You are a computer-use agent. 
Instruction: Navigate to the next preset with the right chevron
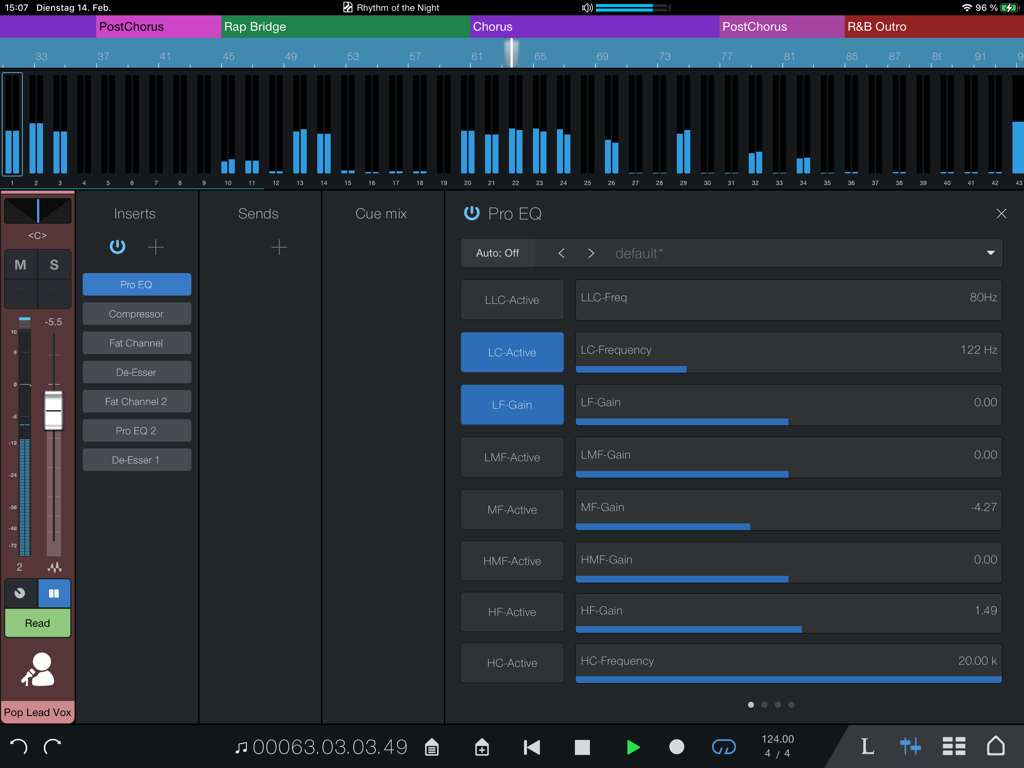point(590,253)
